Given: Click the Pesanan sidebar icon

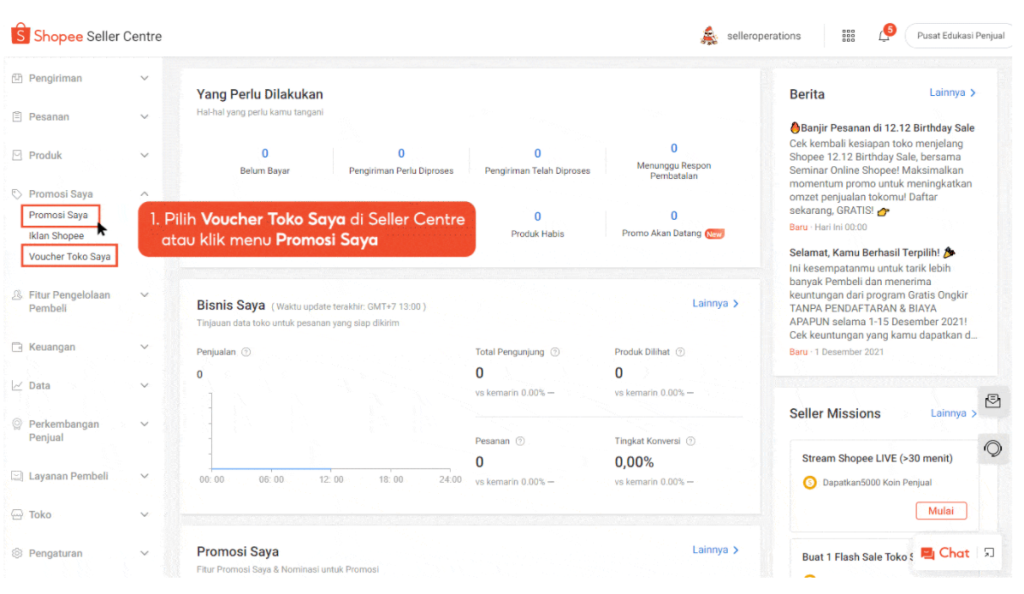Looking at the screenshot, I should point(17,116).
